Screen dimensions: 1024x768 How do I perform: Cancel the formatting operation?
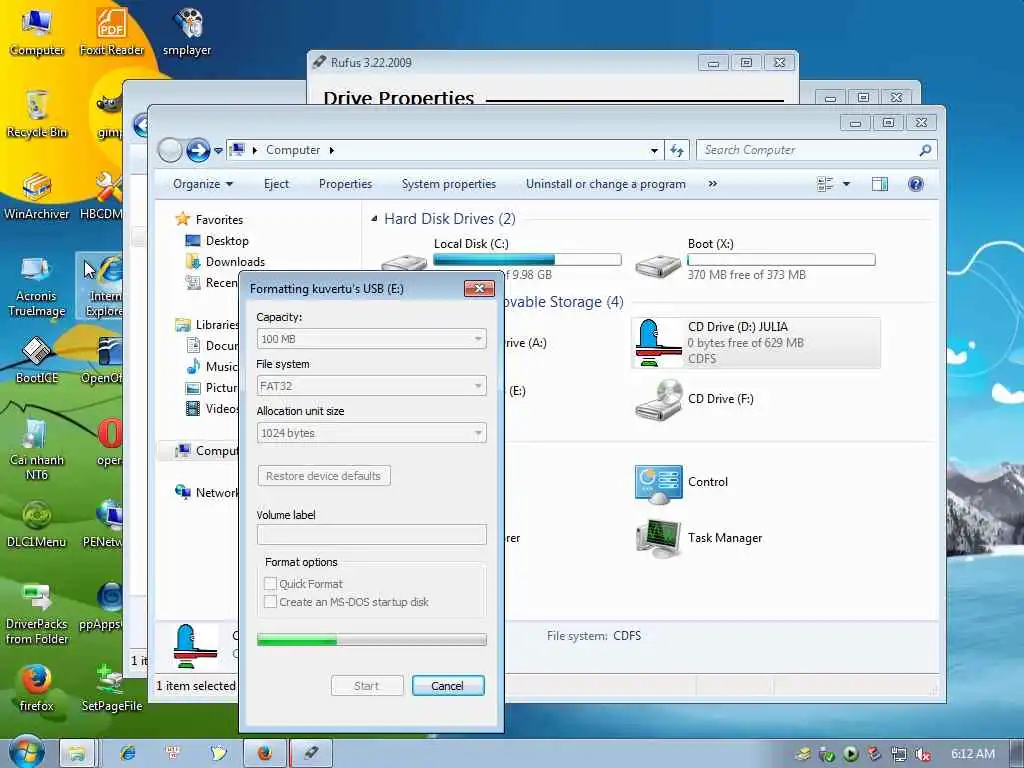click(448, 686)
